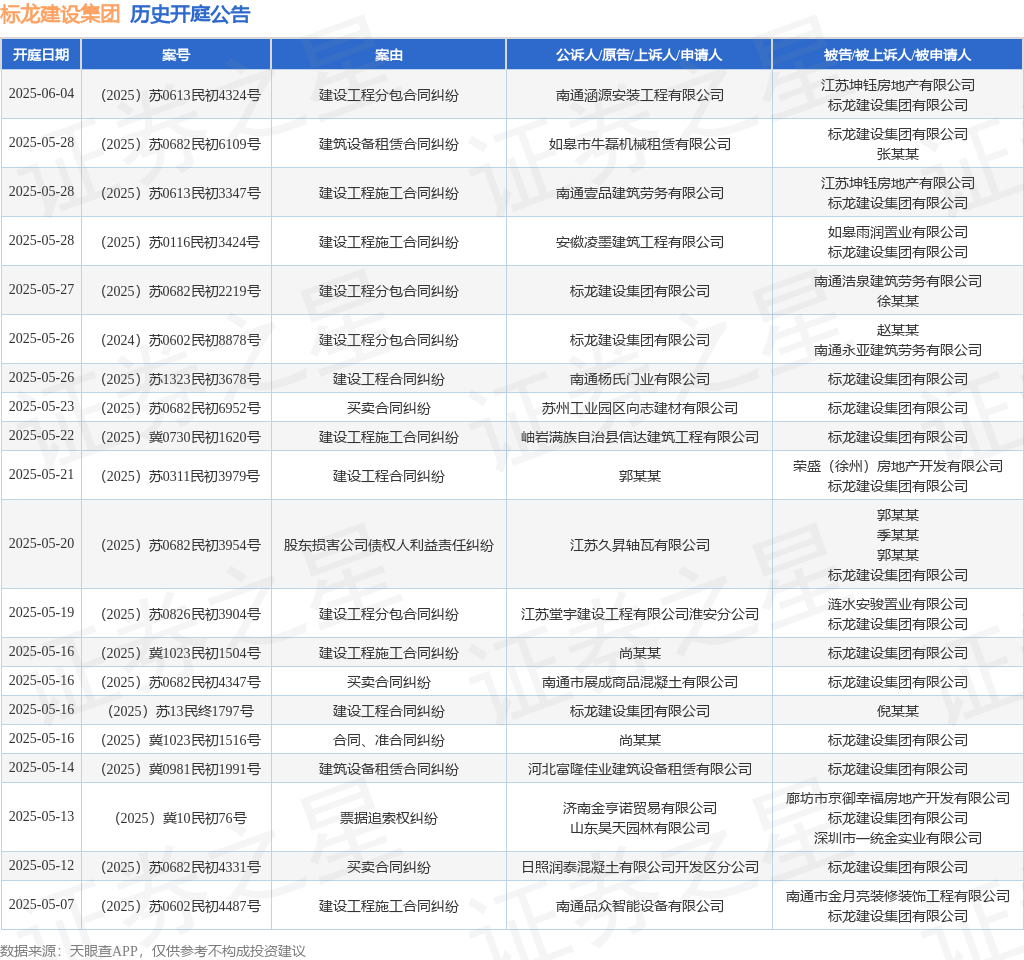Click plaintiff 如皋市牛磊机械租赁有限公司
Screen dimensions: 1024x960
point(639,144)
